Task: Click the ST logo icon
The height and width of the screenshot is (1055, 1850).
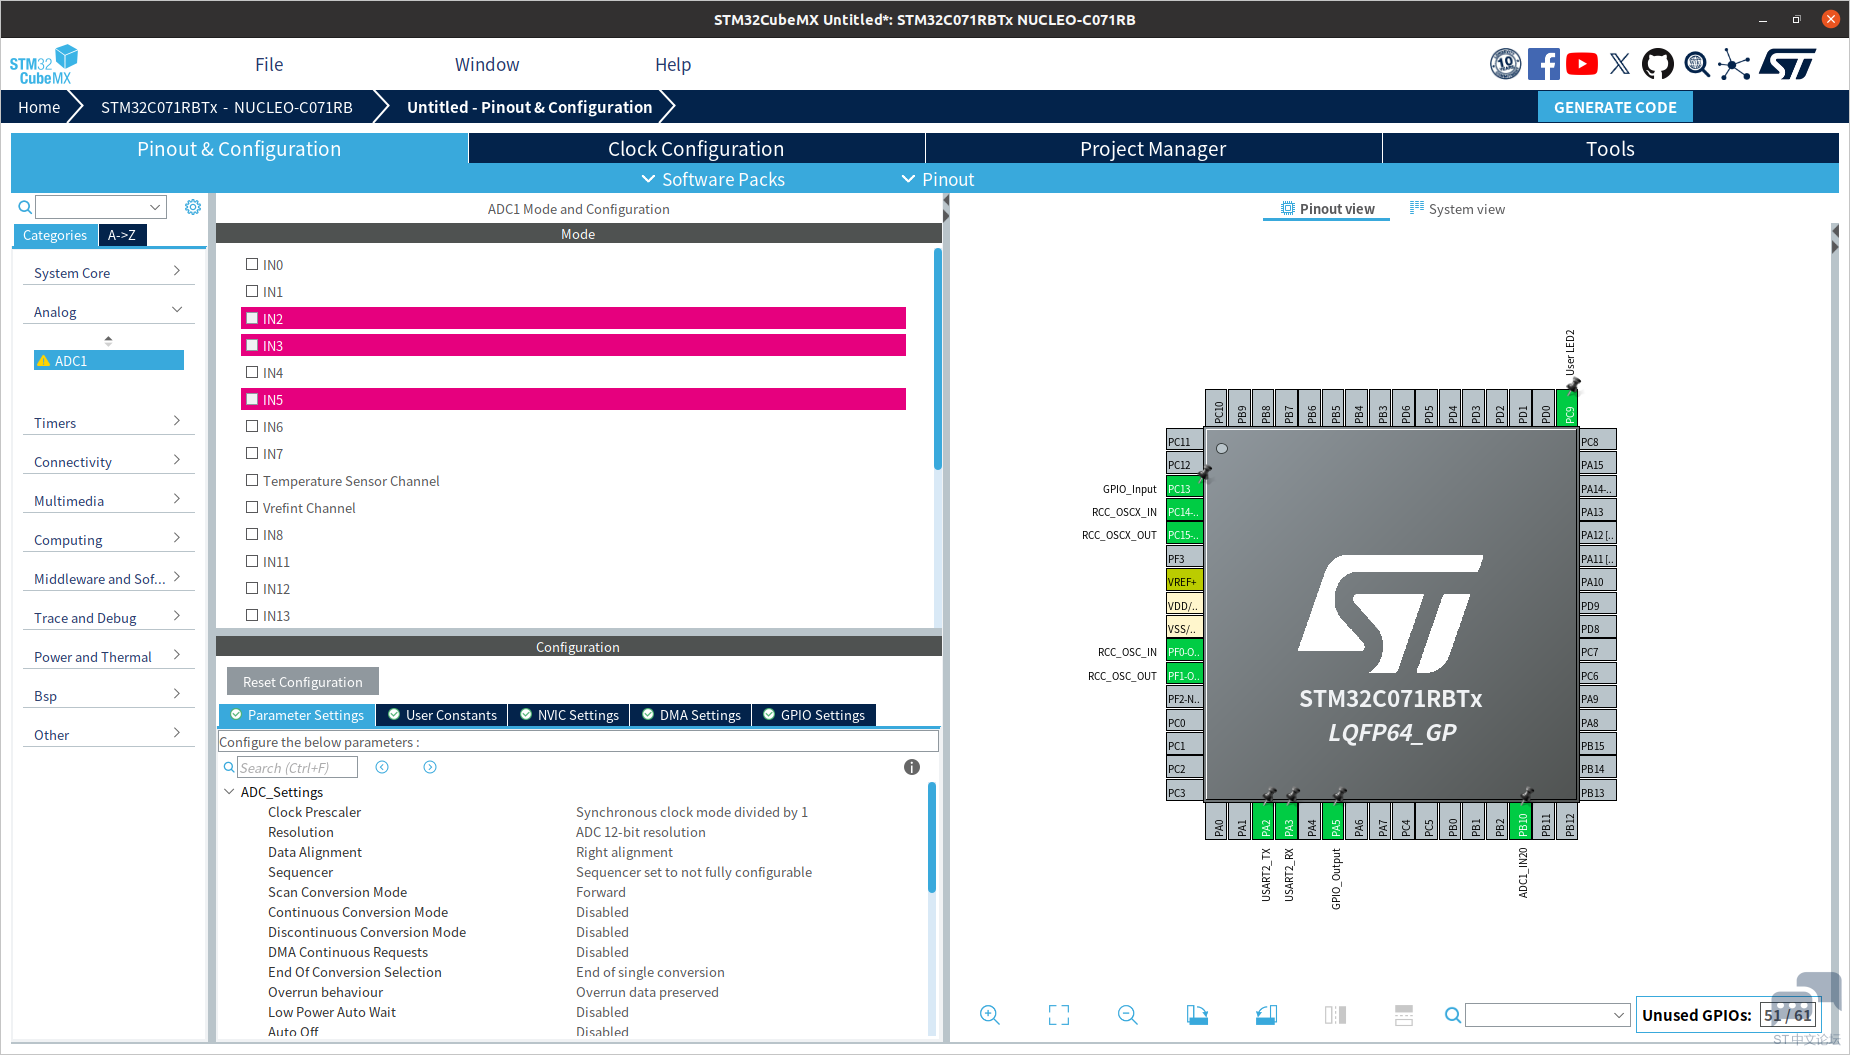Action: (1787, 64)
